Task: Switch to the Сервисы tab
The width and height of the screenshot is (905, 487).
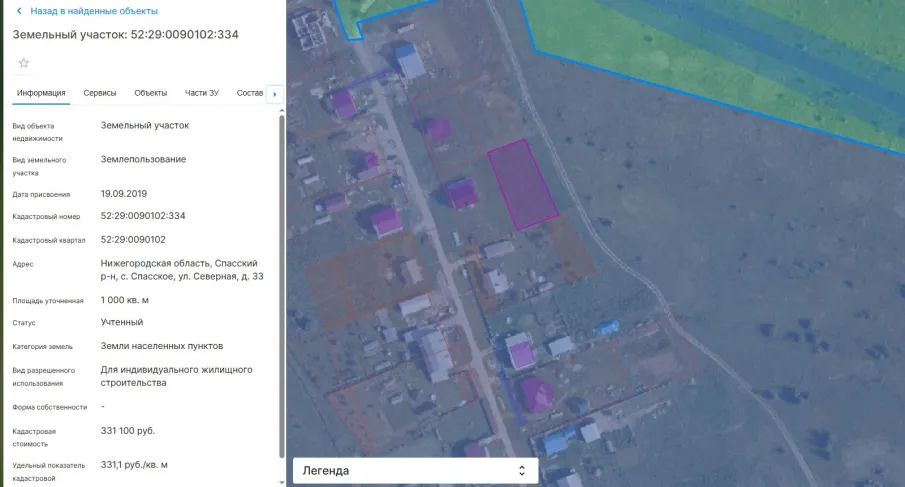Action: coord(100,93)
